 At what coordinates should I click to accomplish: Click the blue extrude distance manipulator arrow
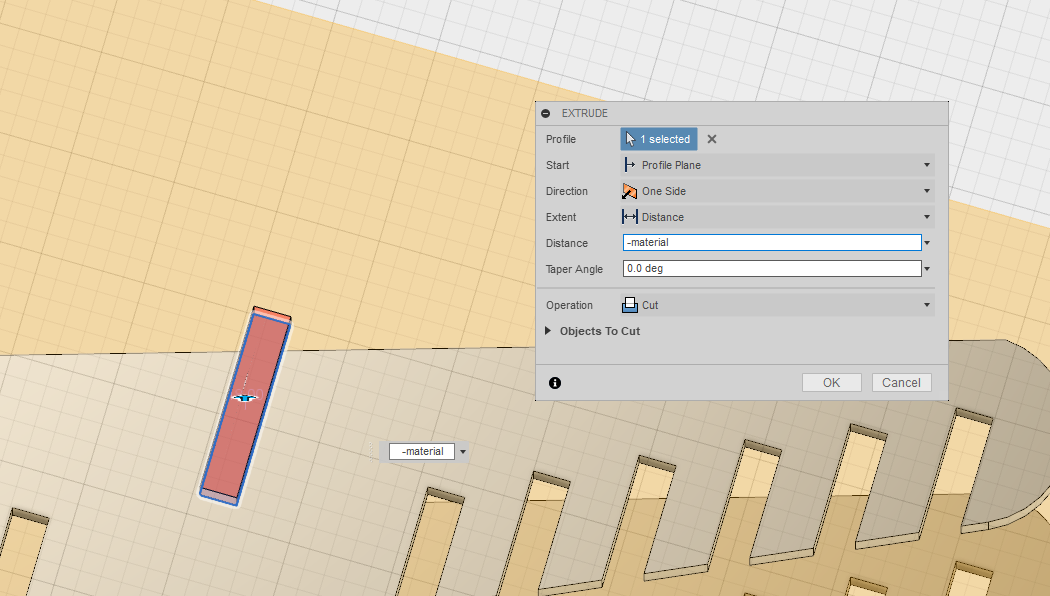click(246, 398)
